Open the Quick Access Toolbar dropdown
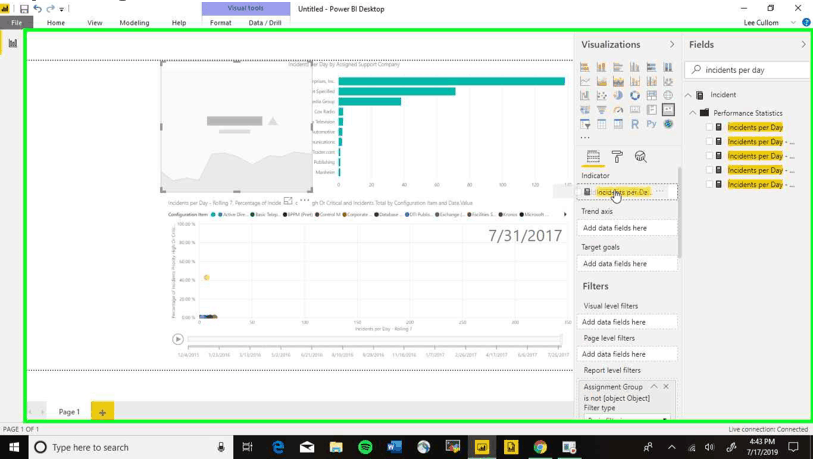This screenshot has width=815, height=460. click(x=62, y=9)
